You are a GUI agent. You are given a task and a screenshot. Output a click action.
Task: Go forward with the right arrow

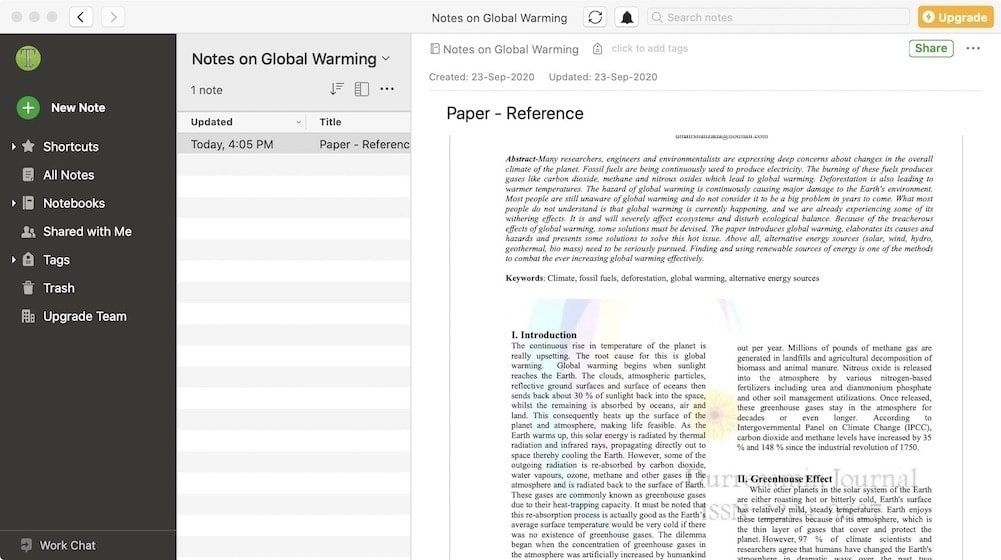(112, 17)
